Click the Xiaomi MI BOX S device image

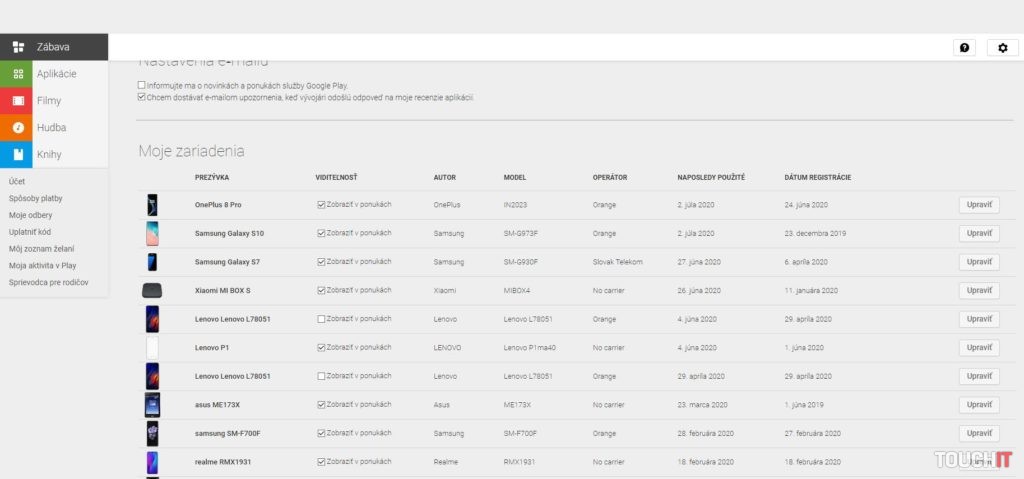152,290
